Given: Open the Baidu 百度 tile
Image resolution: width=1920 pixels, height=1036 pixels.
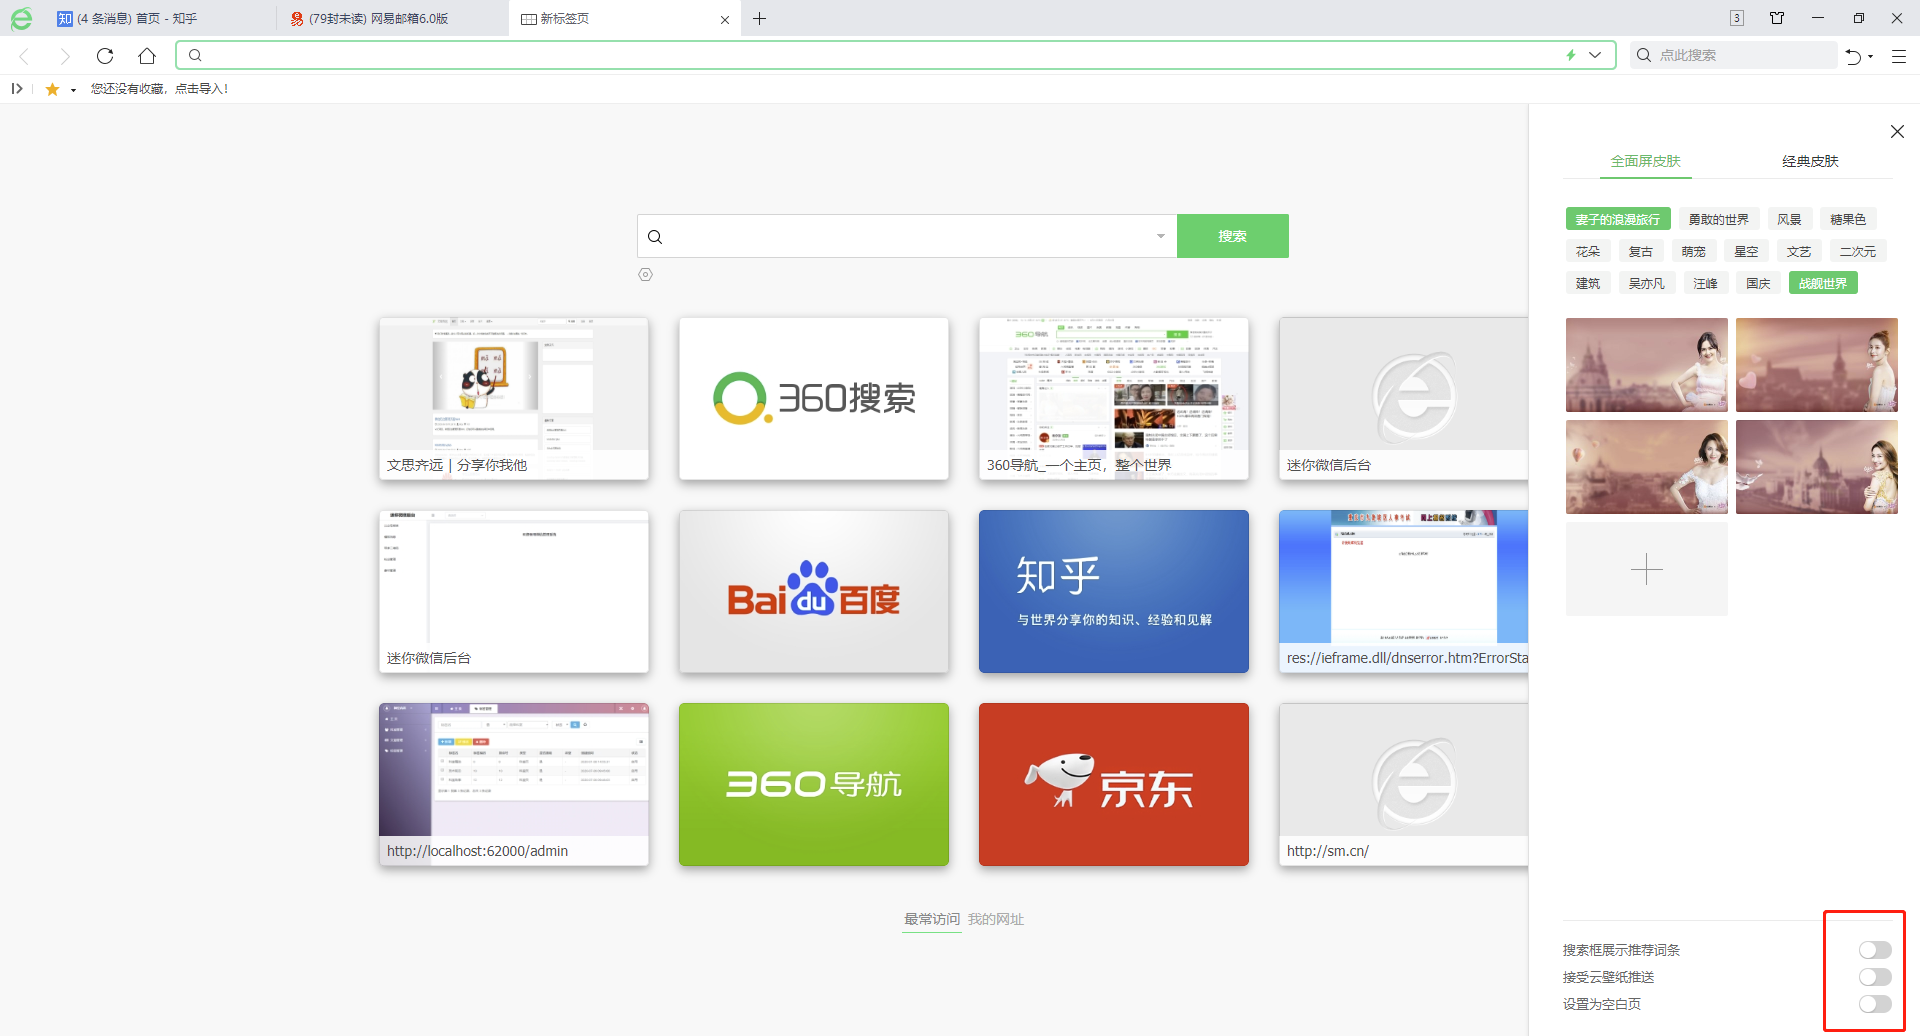Looking at the screenshot, I should 814,592.
